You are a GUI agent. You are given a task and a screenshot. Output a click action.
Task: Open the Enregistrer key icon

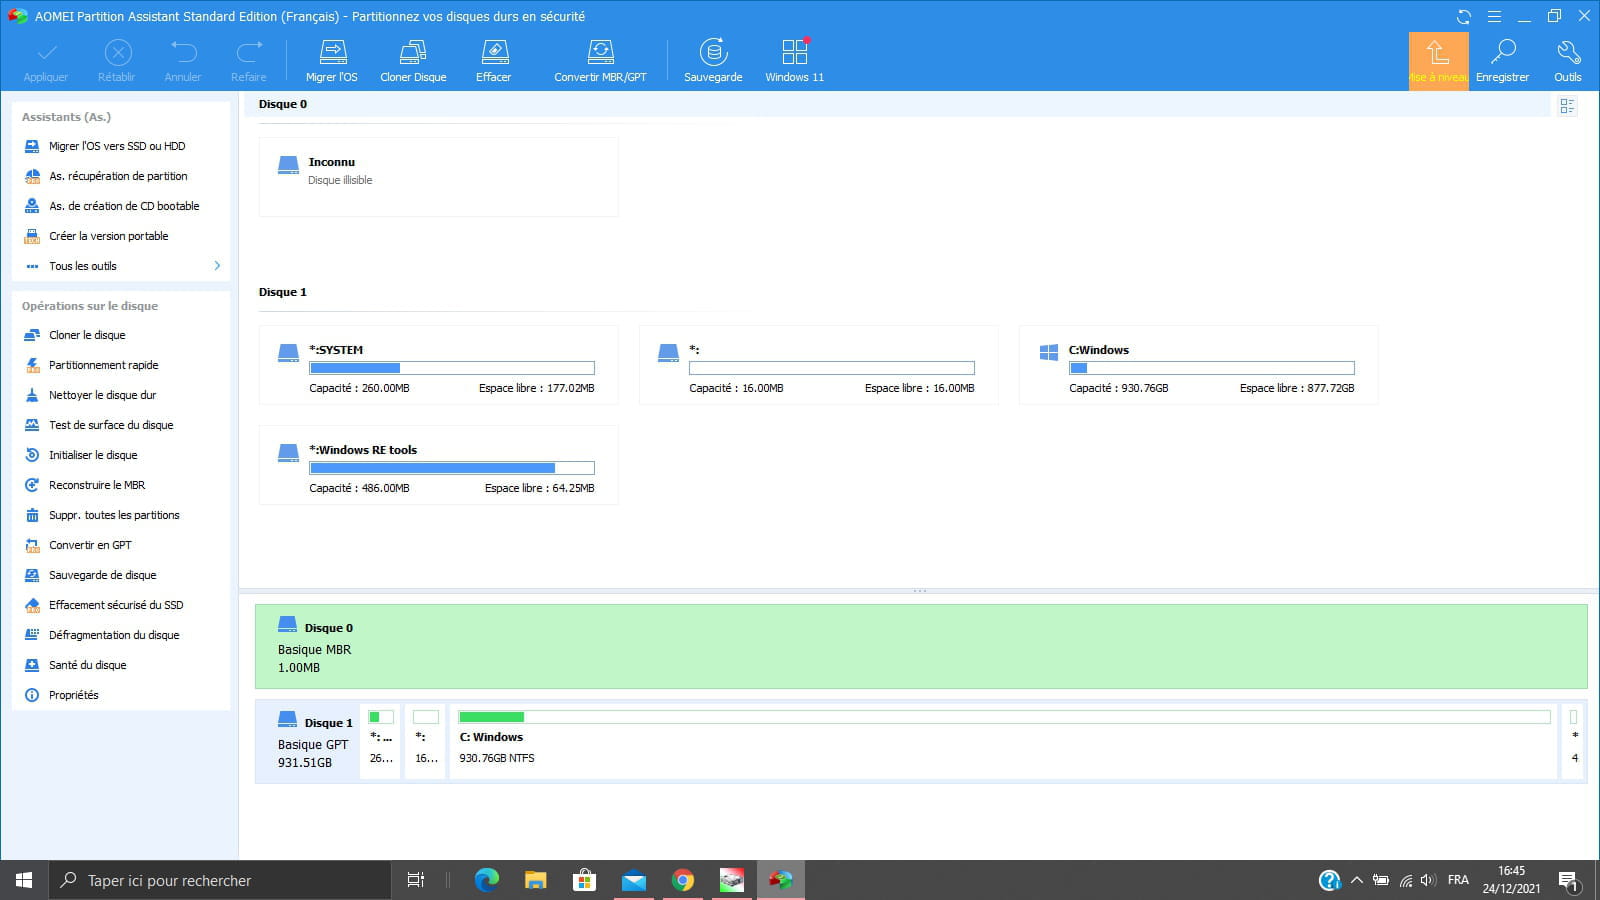click(1502, 61)
